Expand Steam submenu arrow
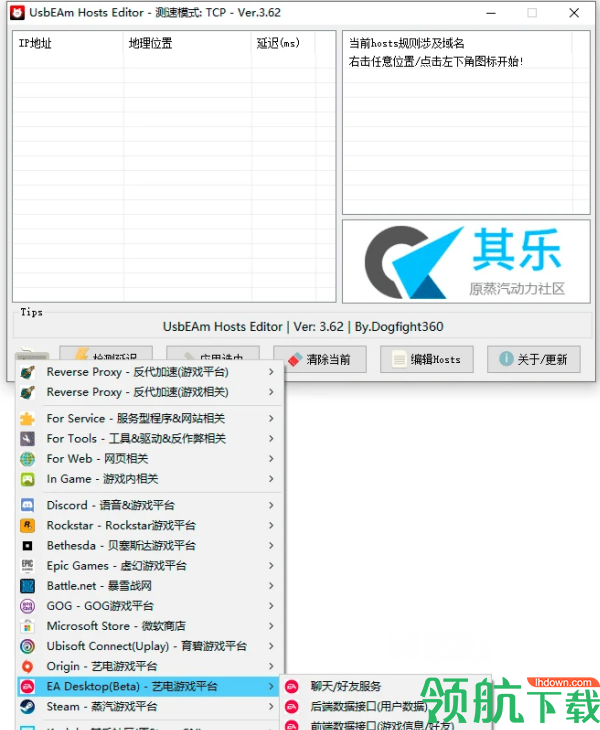This screenshot has height=730, width=600. click(x=271, y=707)
